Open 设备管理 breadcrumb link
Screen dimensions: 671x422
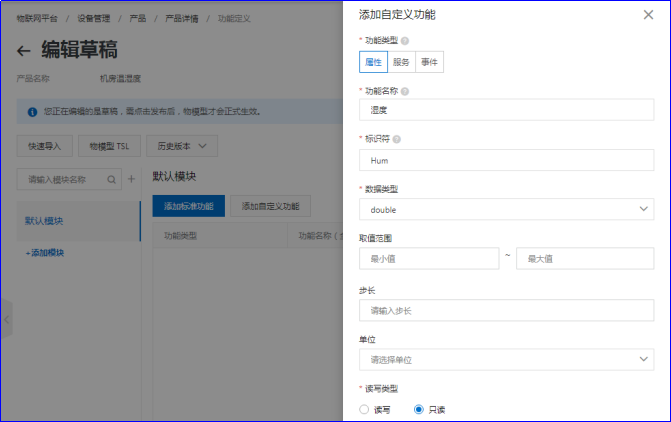[x=94, y=18]
